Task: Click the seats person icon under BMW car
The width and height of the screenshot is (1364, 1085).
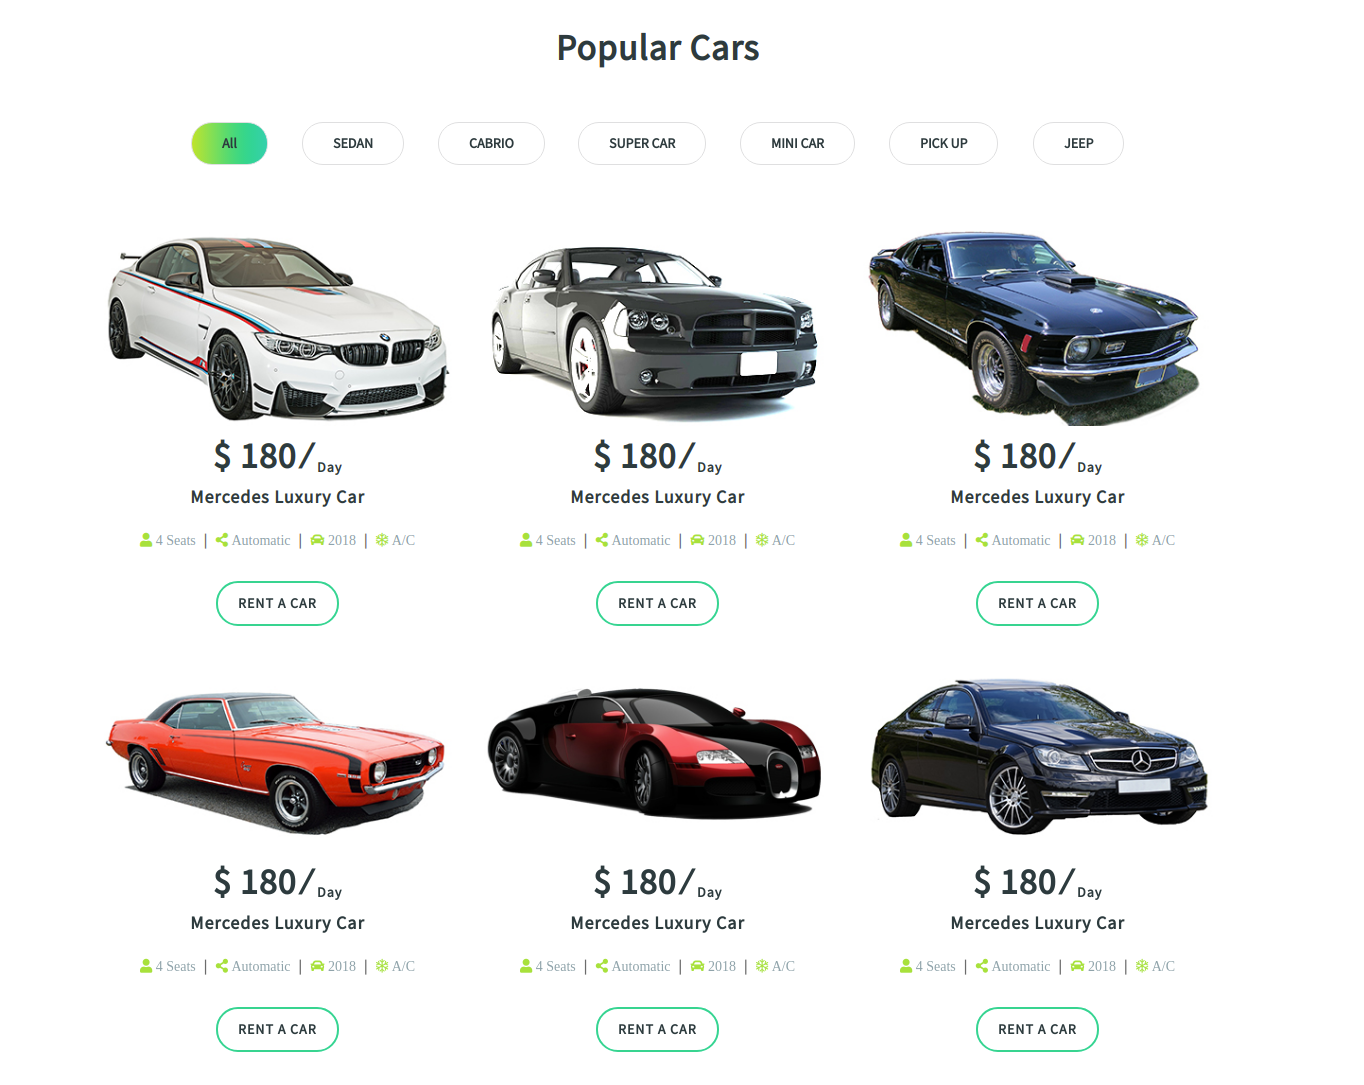Action: [x=146, y=540]
